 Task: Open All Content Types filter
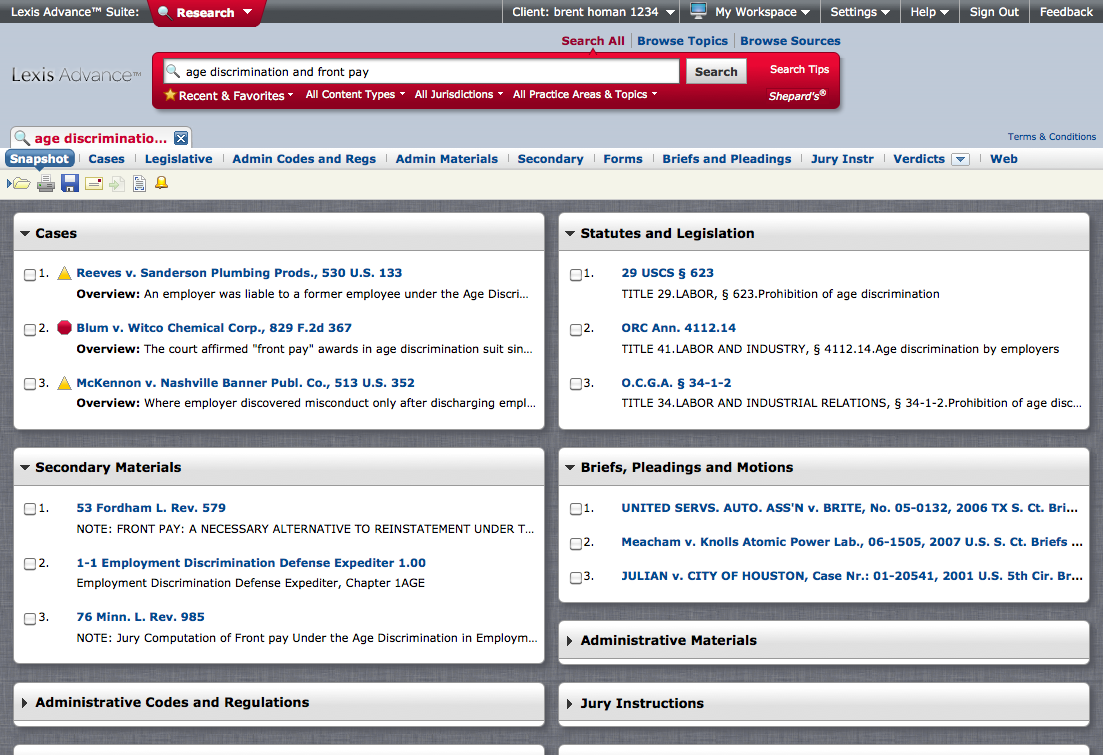pyautogui.click(x=355, y=94)
